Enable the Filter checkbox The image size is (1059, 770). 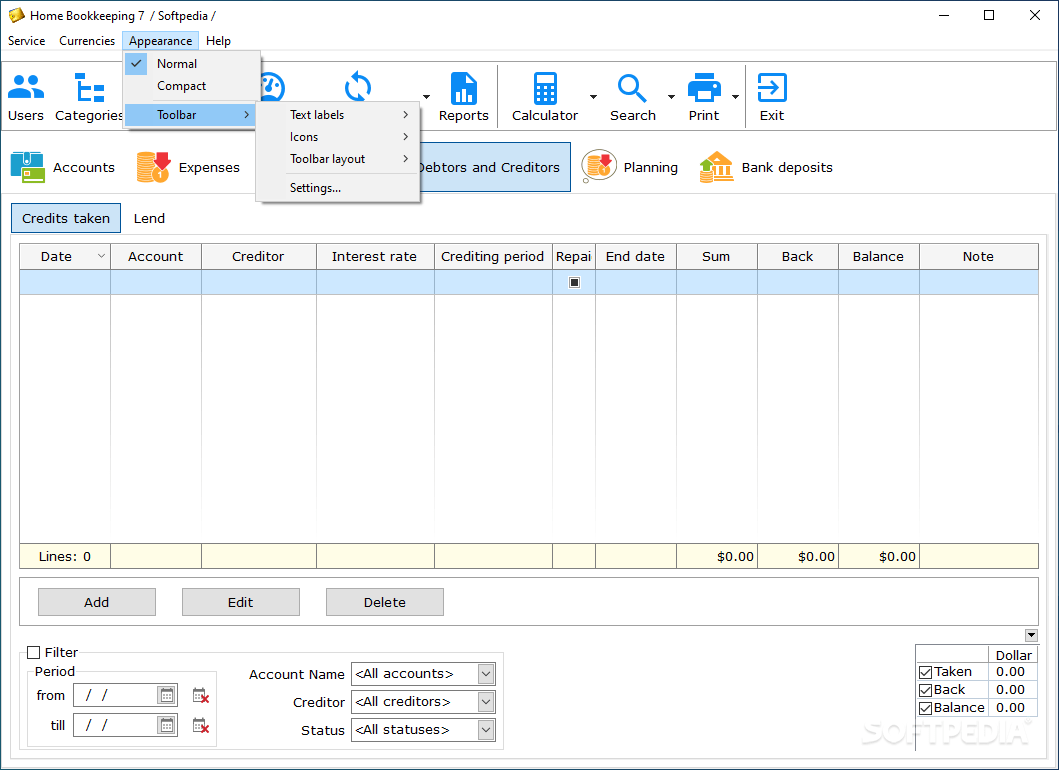[x=34, y=652]
